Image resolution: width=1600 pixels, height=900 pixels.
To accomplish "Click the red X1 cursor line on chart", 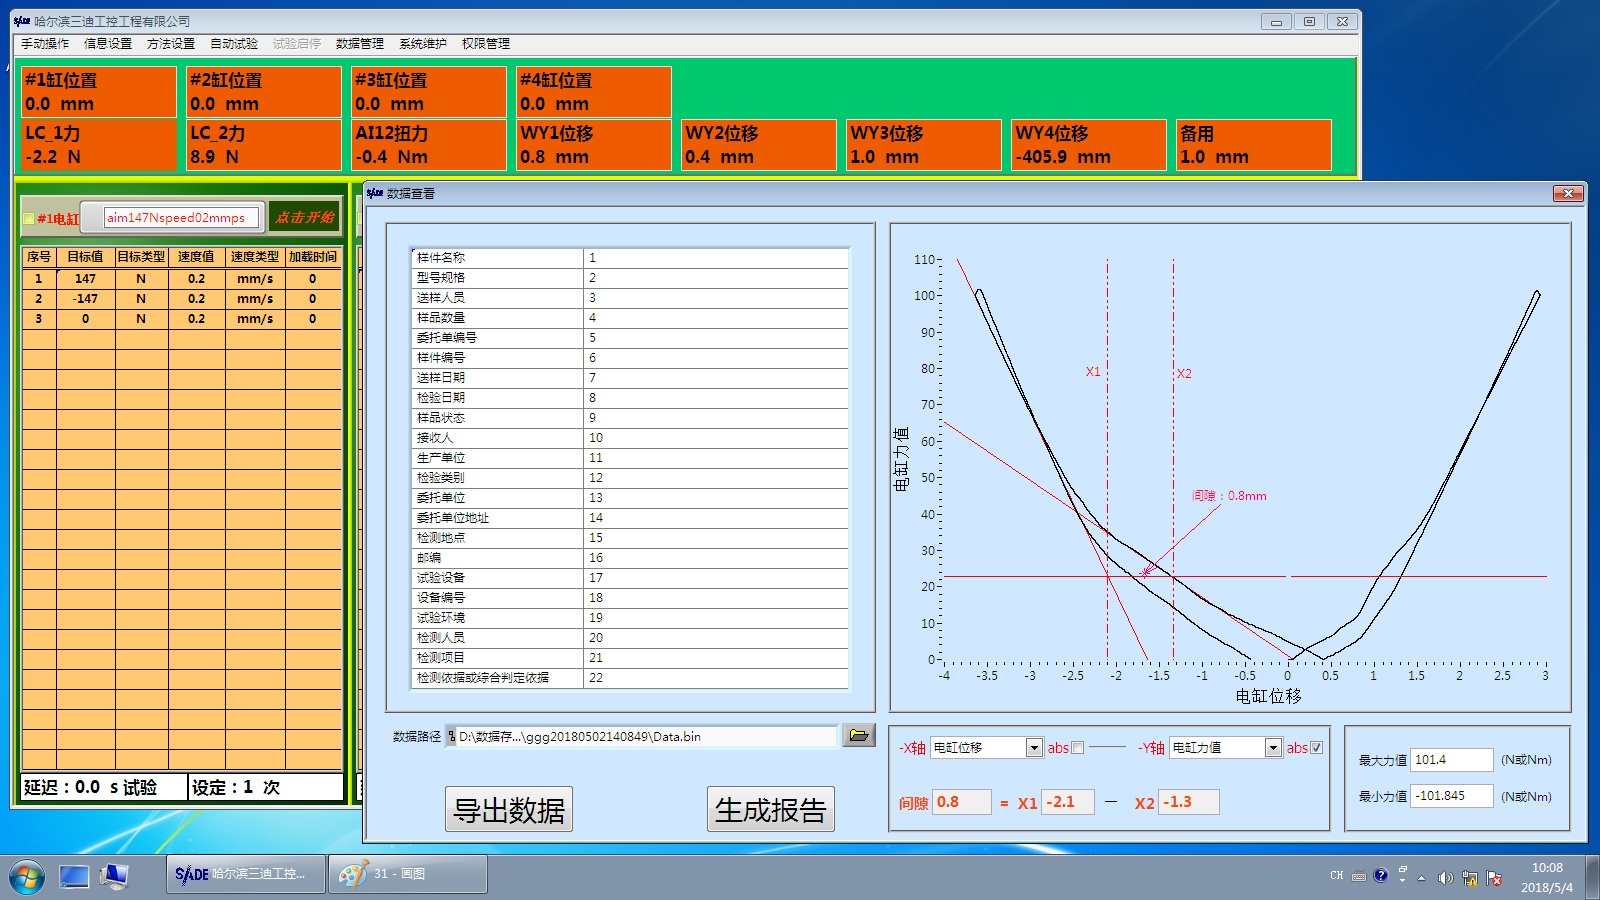I will pos(1107,450).
